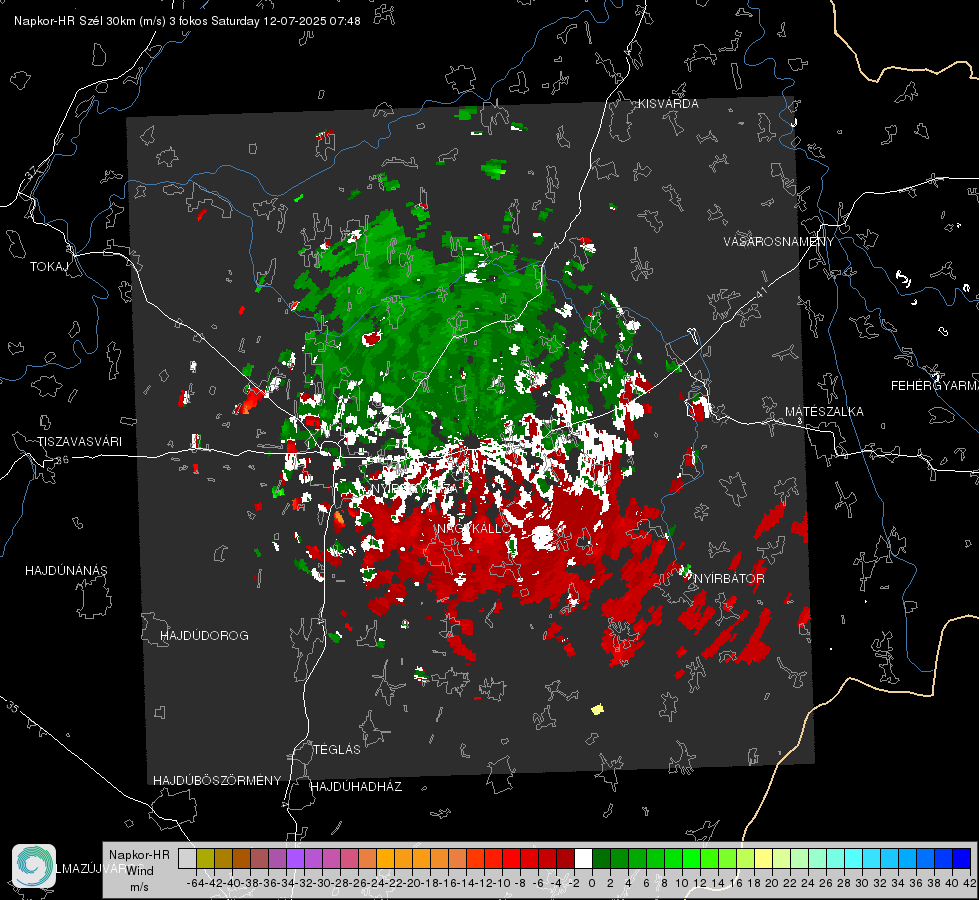Screen dimensions: 979x900
Task: Click the FEHÉRGYARMAT label at the right edge
Action: tap(934, 386)
